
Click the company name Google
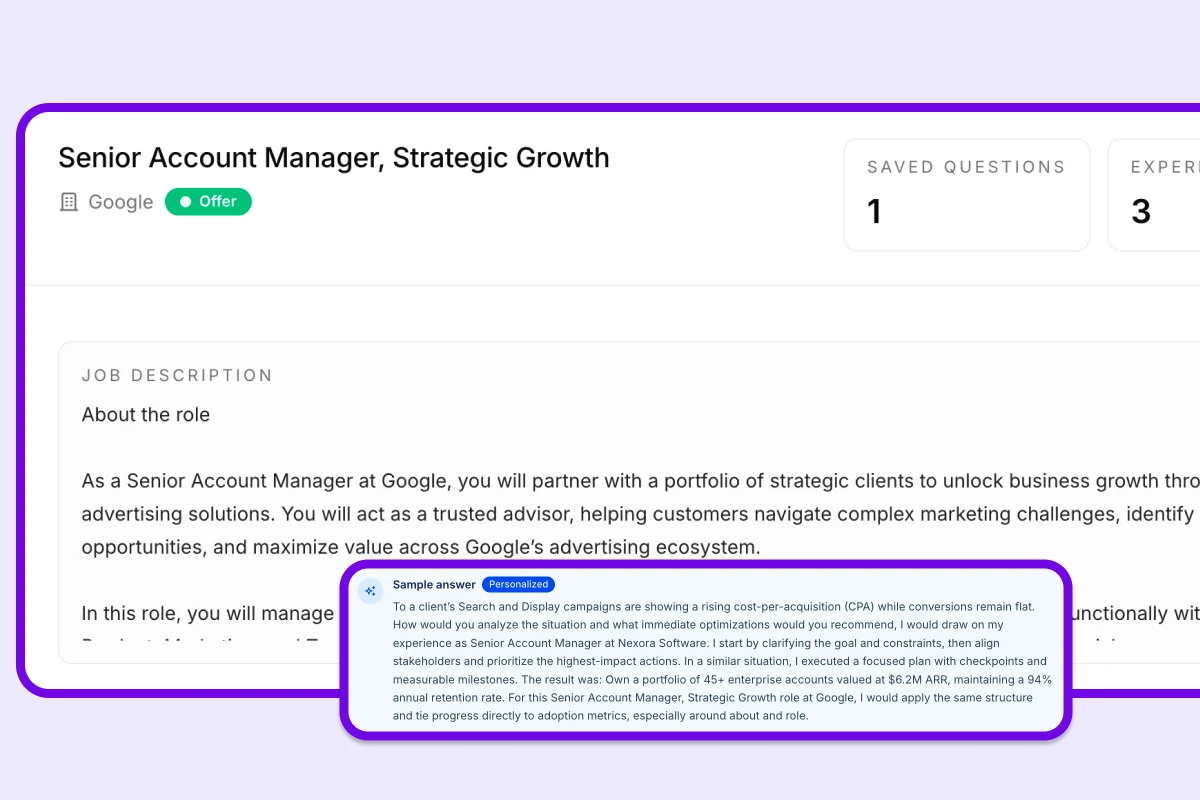point(120,201)
